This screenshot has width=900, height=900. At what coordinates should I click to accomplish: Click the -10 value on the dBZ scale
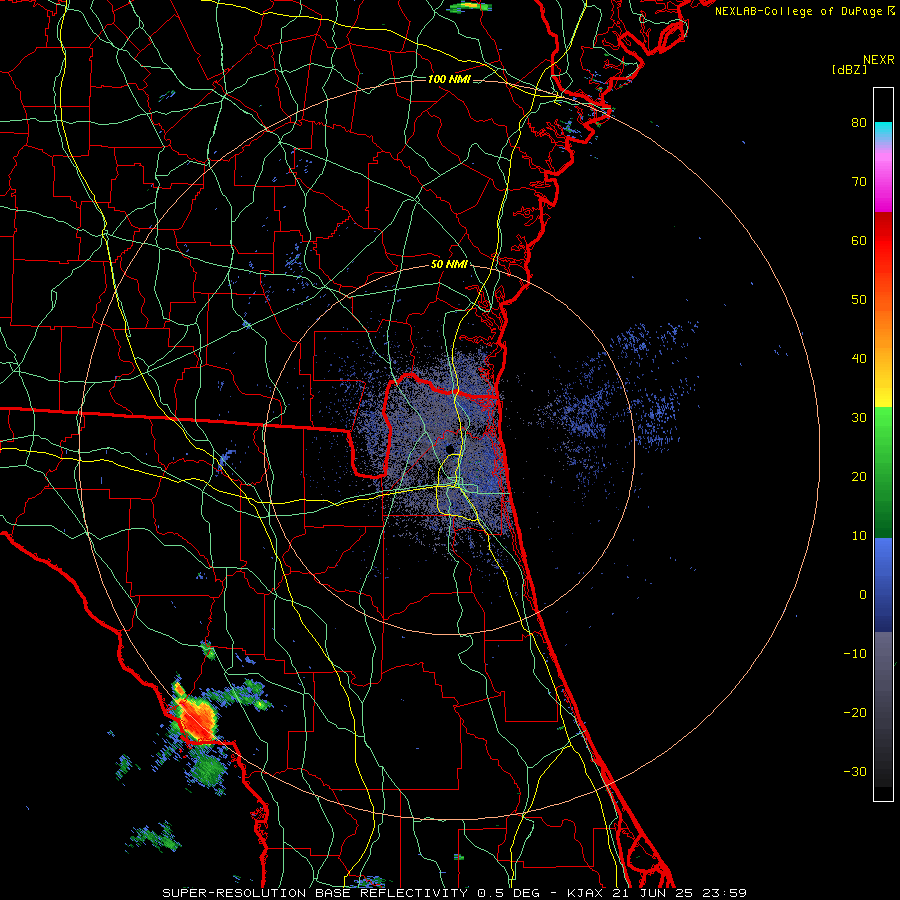855,654
